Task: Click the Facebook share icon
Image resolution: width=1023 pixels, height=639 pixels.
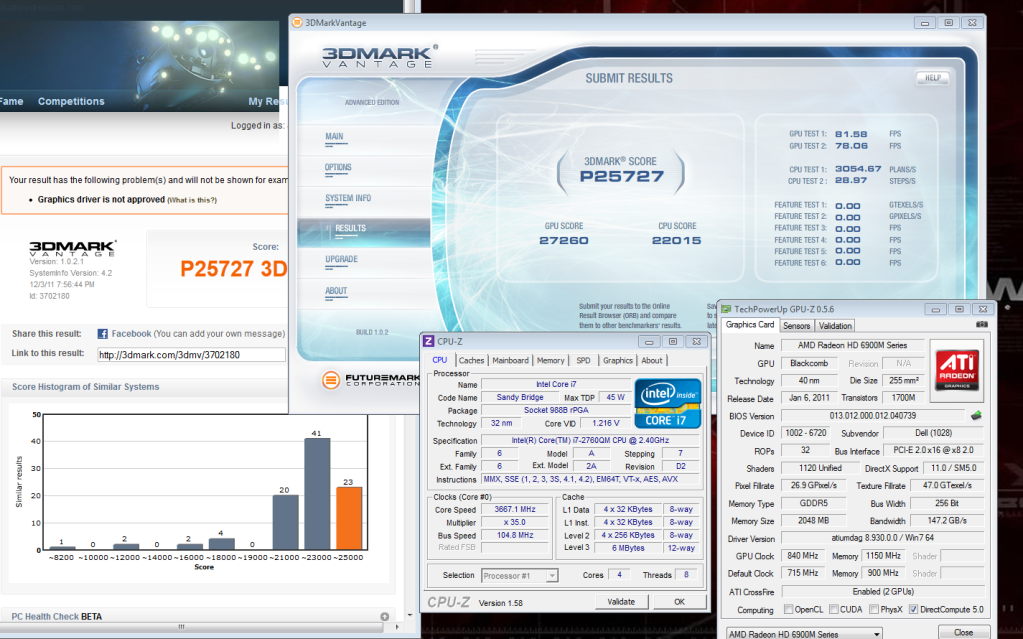Action: (102, 334)
